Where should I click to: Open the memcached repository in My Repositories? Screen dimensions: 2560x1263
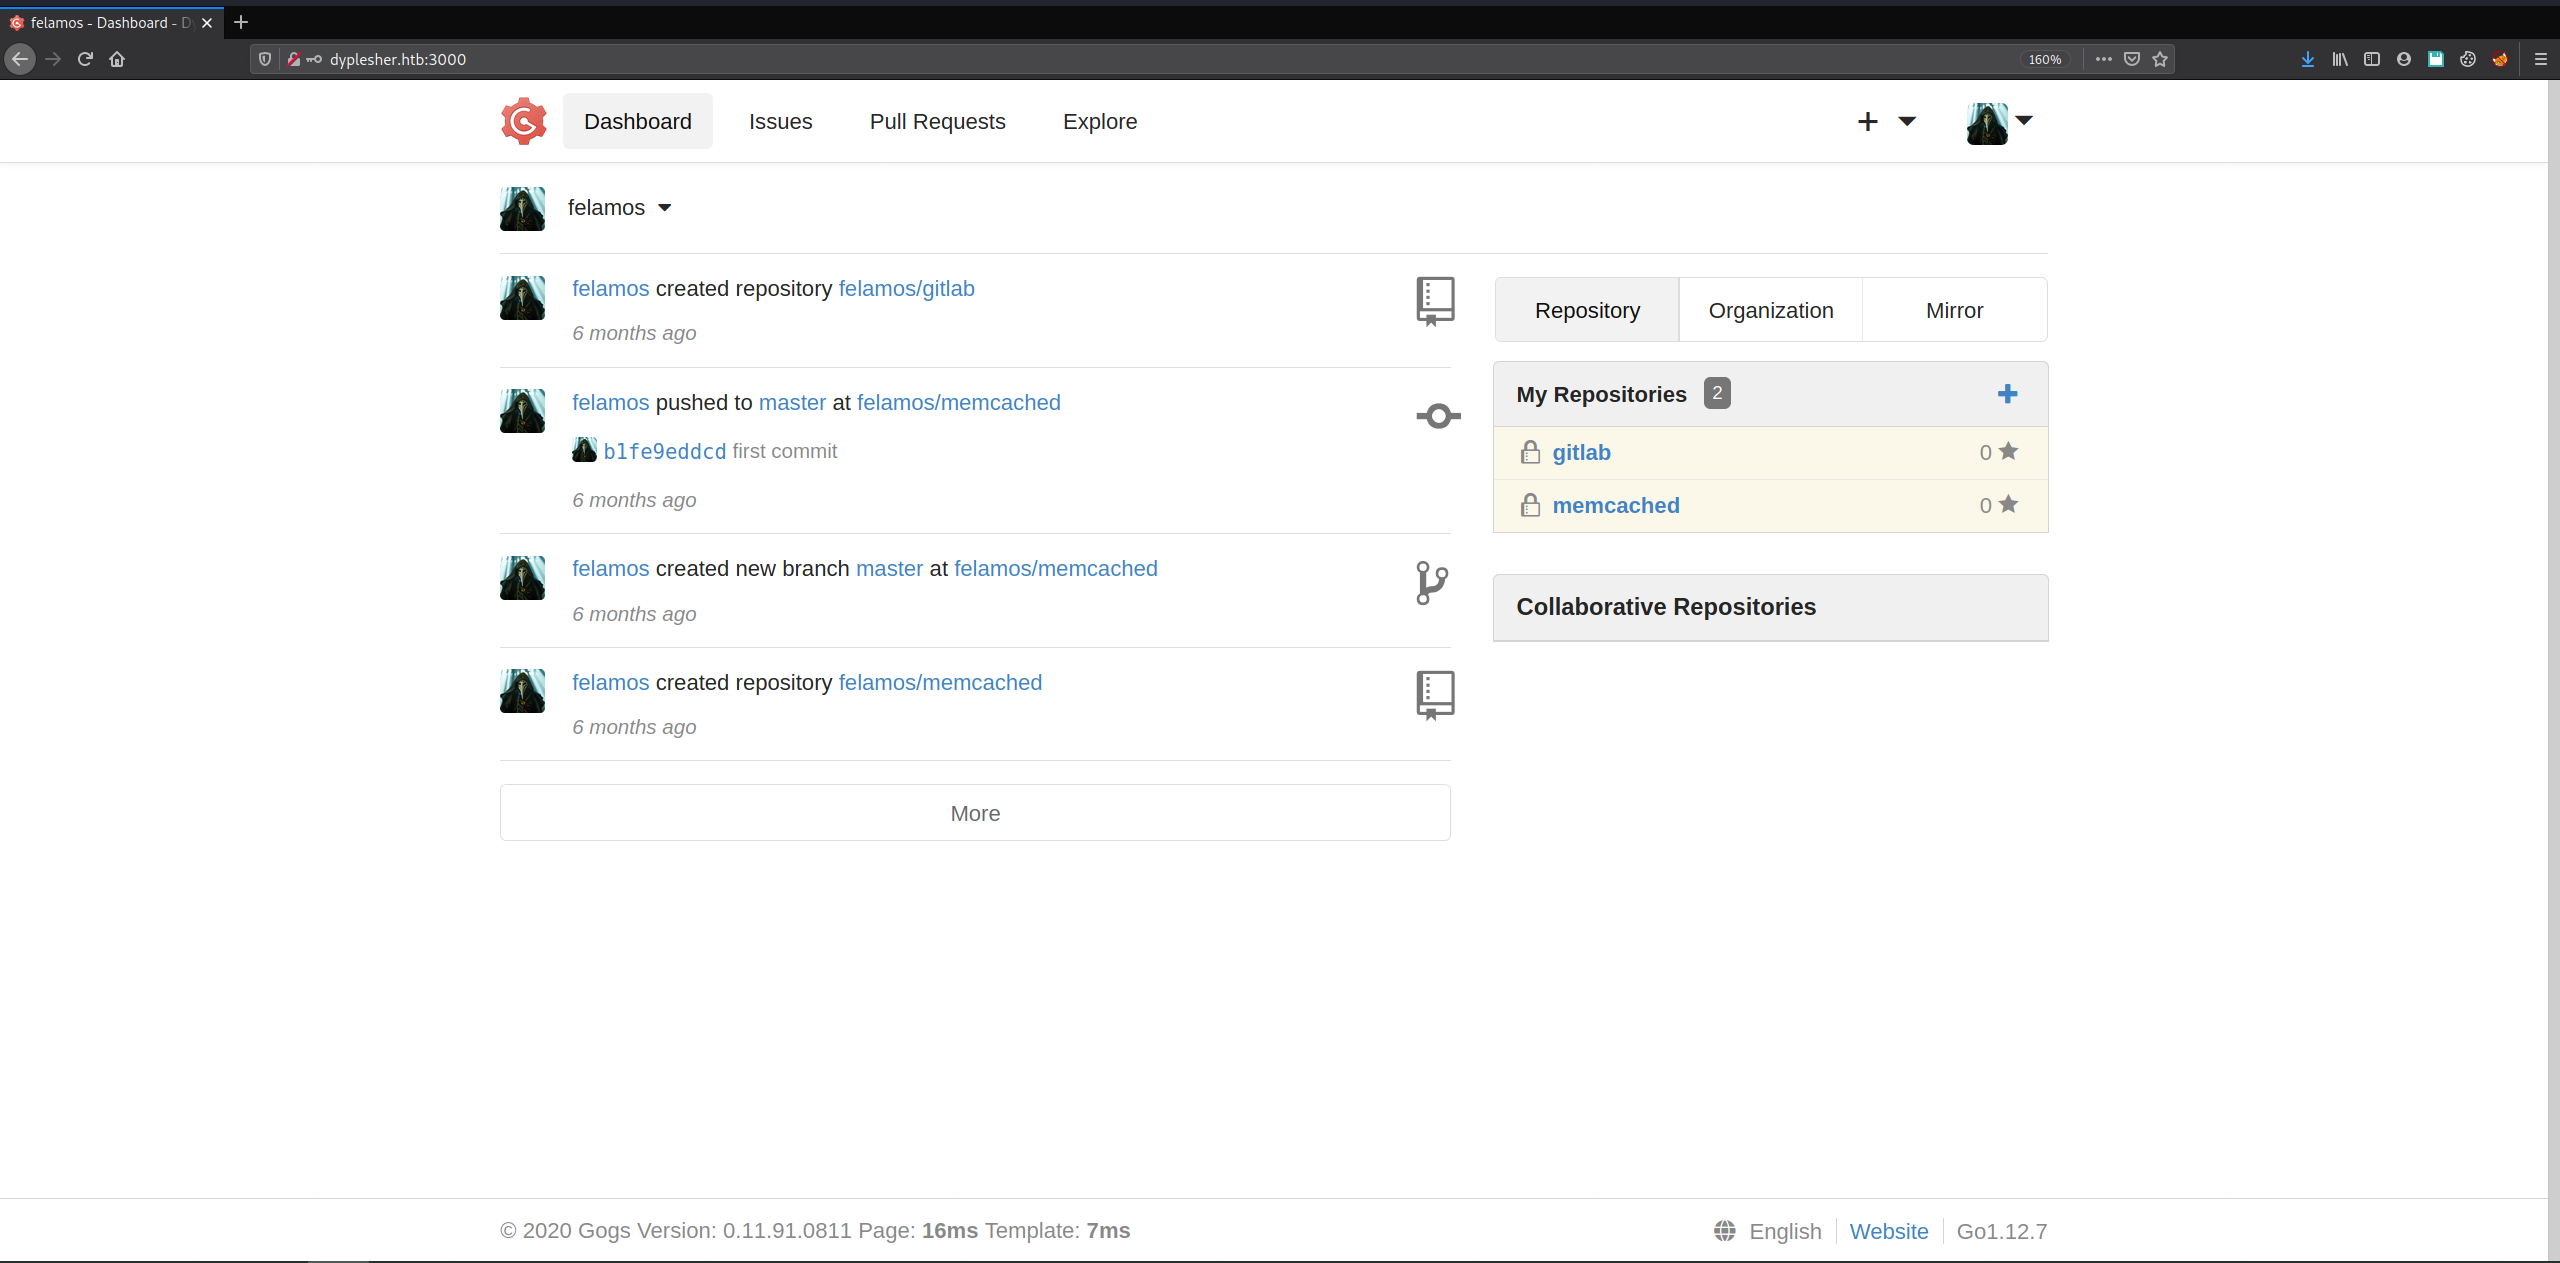coord(1616,506)
